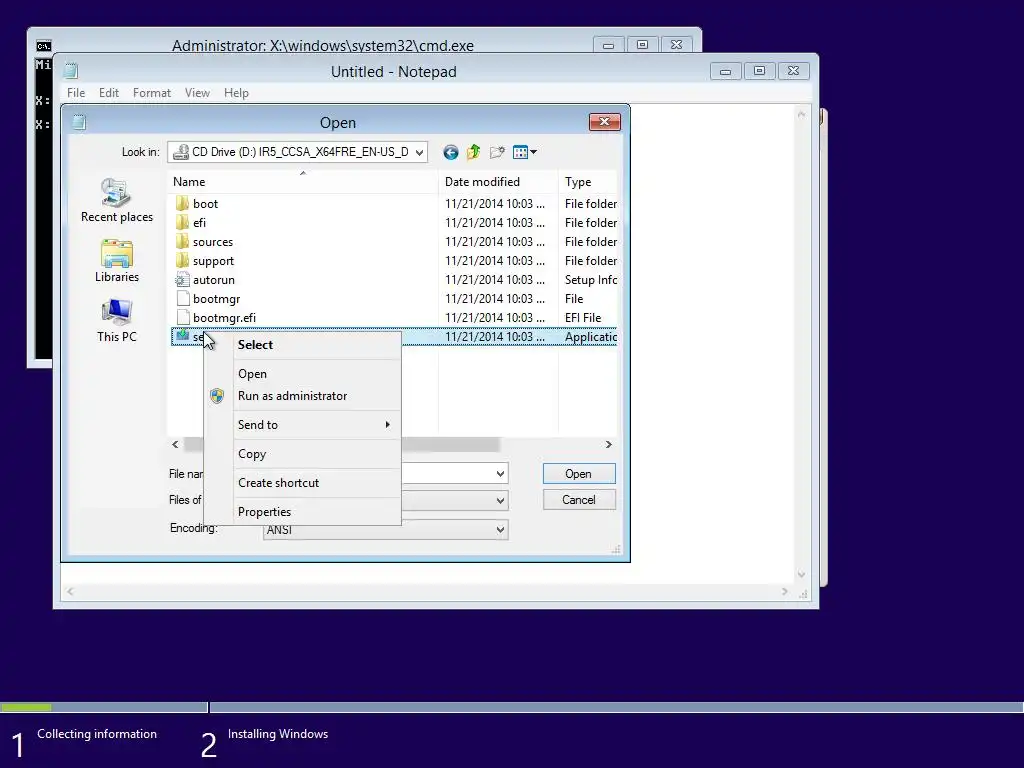The height and width of the screenshot is (768, 1024).
Task: Open Notepad's View menu
Action: tap(197, 93)
